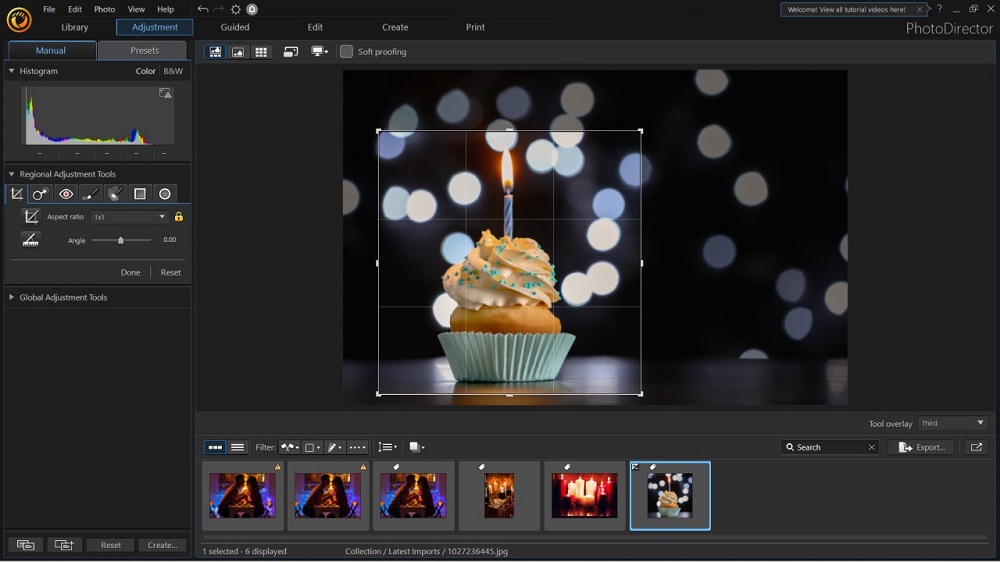Choose the Adjustment Brush tool
This screenshot has height=562, width=1000.
coord(91,194)
